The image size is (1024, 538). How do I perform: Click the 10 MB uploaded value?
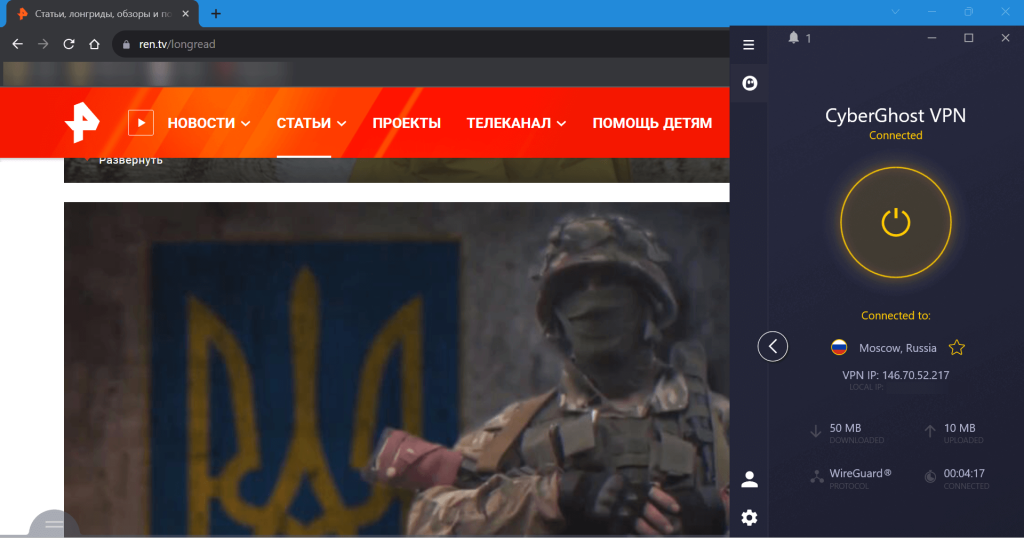pos(959,428)
